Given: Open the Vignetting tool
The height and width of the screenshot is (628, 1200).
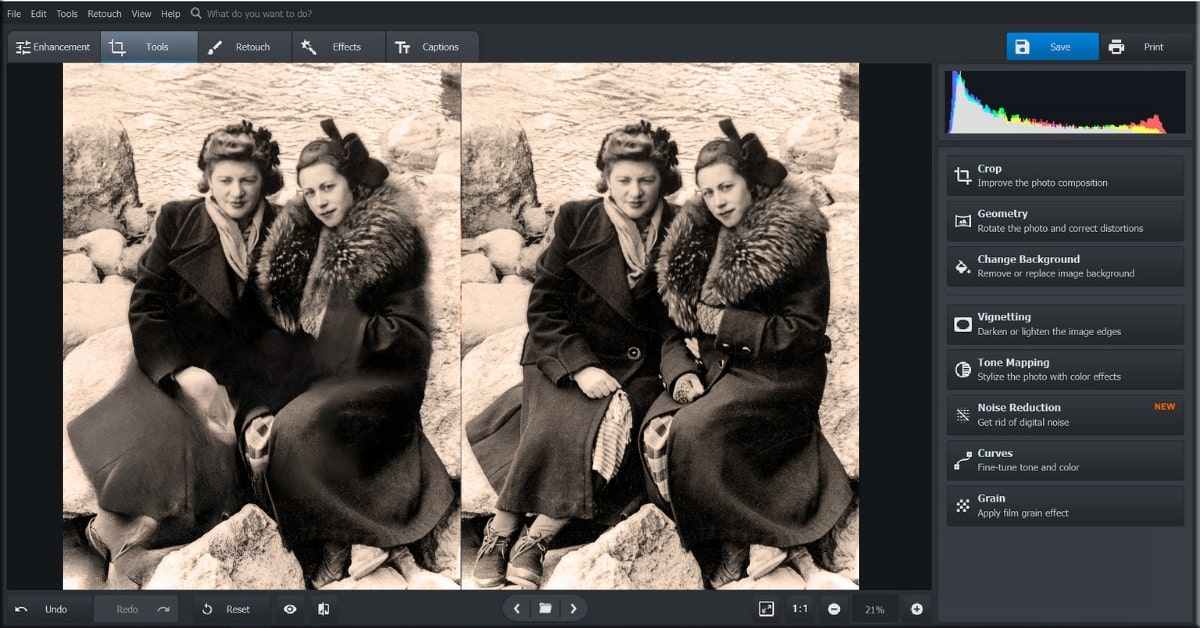Looking at the screenshot, I should click(1065, 324).
